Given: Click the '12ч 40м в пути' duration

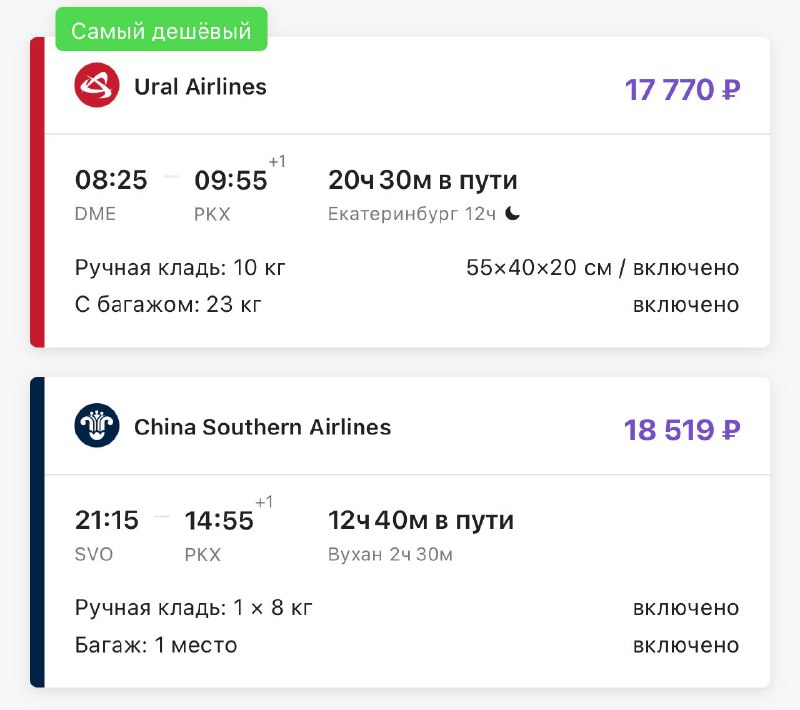Looking at the screenshot, I should point(421,520).
